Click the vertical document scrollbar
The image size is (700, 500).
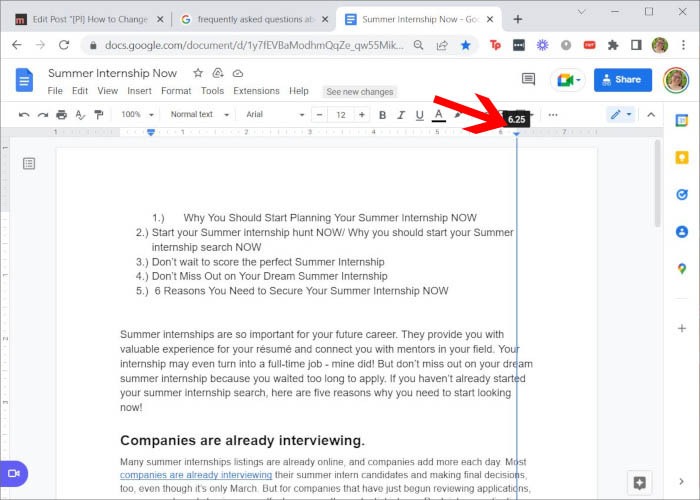click(657, 184)
